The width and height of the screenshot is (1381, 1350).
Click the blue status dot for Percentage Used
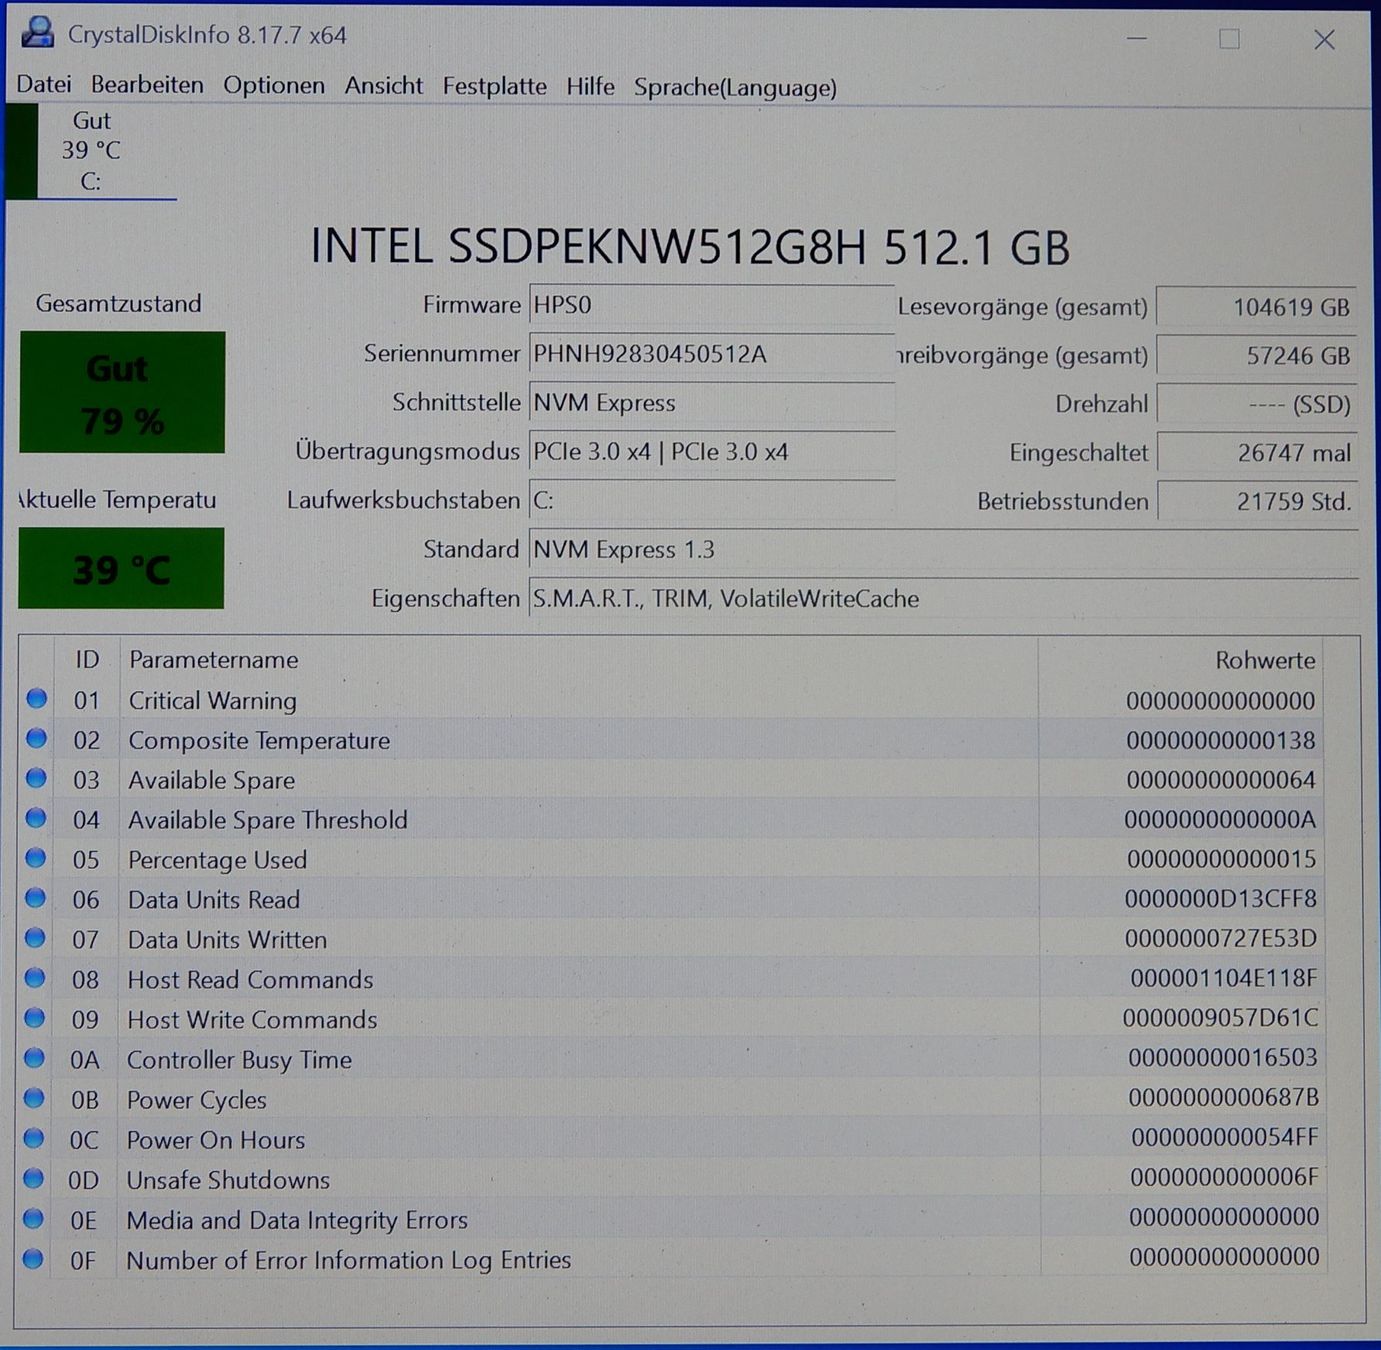pyautogui.click(x=36, y=858)
